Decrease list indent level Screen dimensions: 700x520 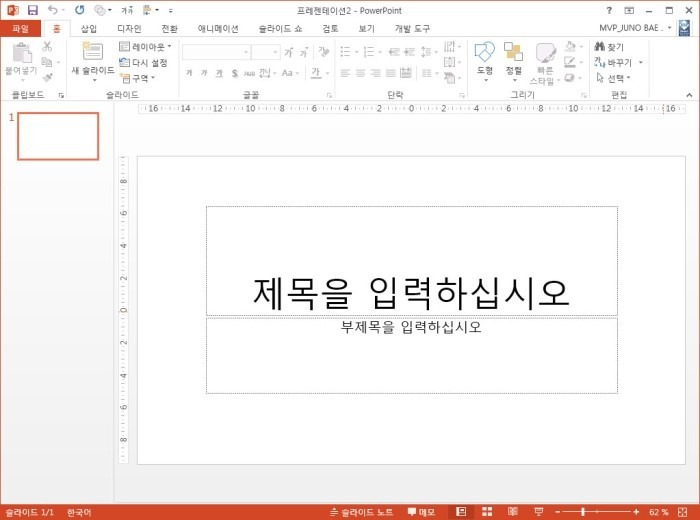(394, 52)
